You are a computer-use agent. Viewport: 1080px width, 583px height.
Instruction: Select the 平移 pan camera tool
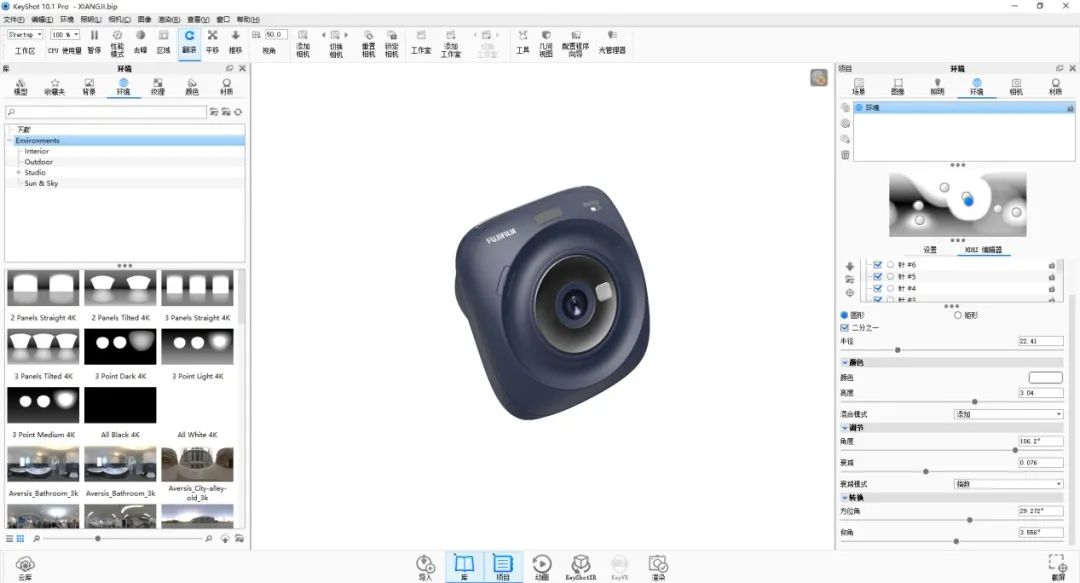[x=212, y=36]
